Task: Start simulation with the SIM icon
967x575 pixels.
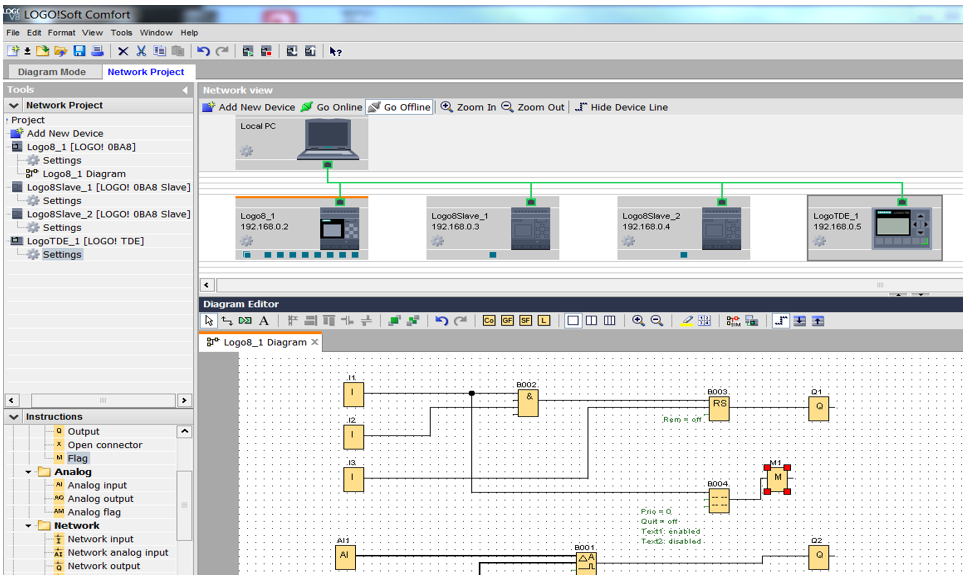Action: [733, 320]
